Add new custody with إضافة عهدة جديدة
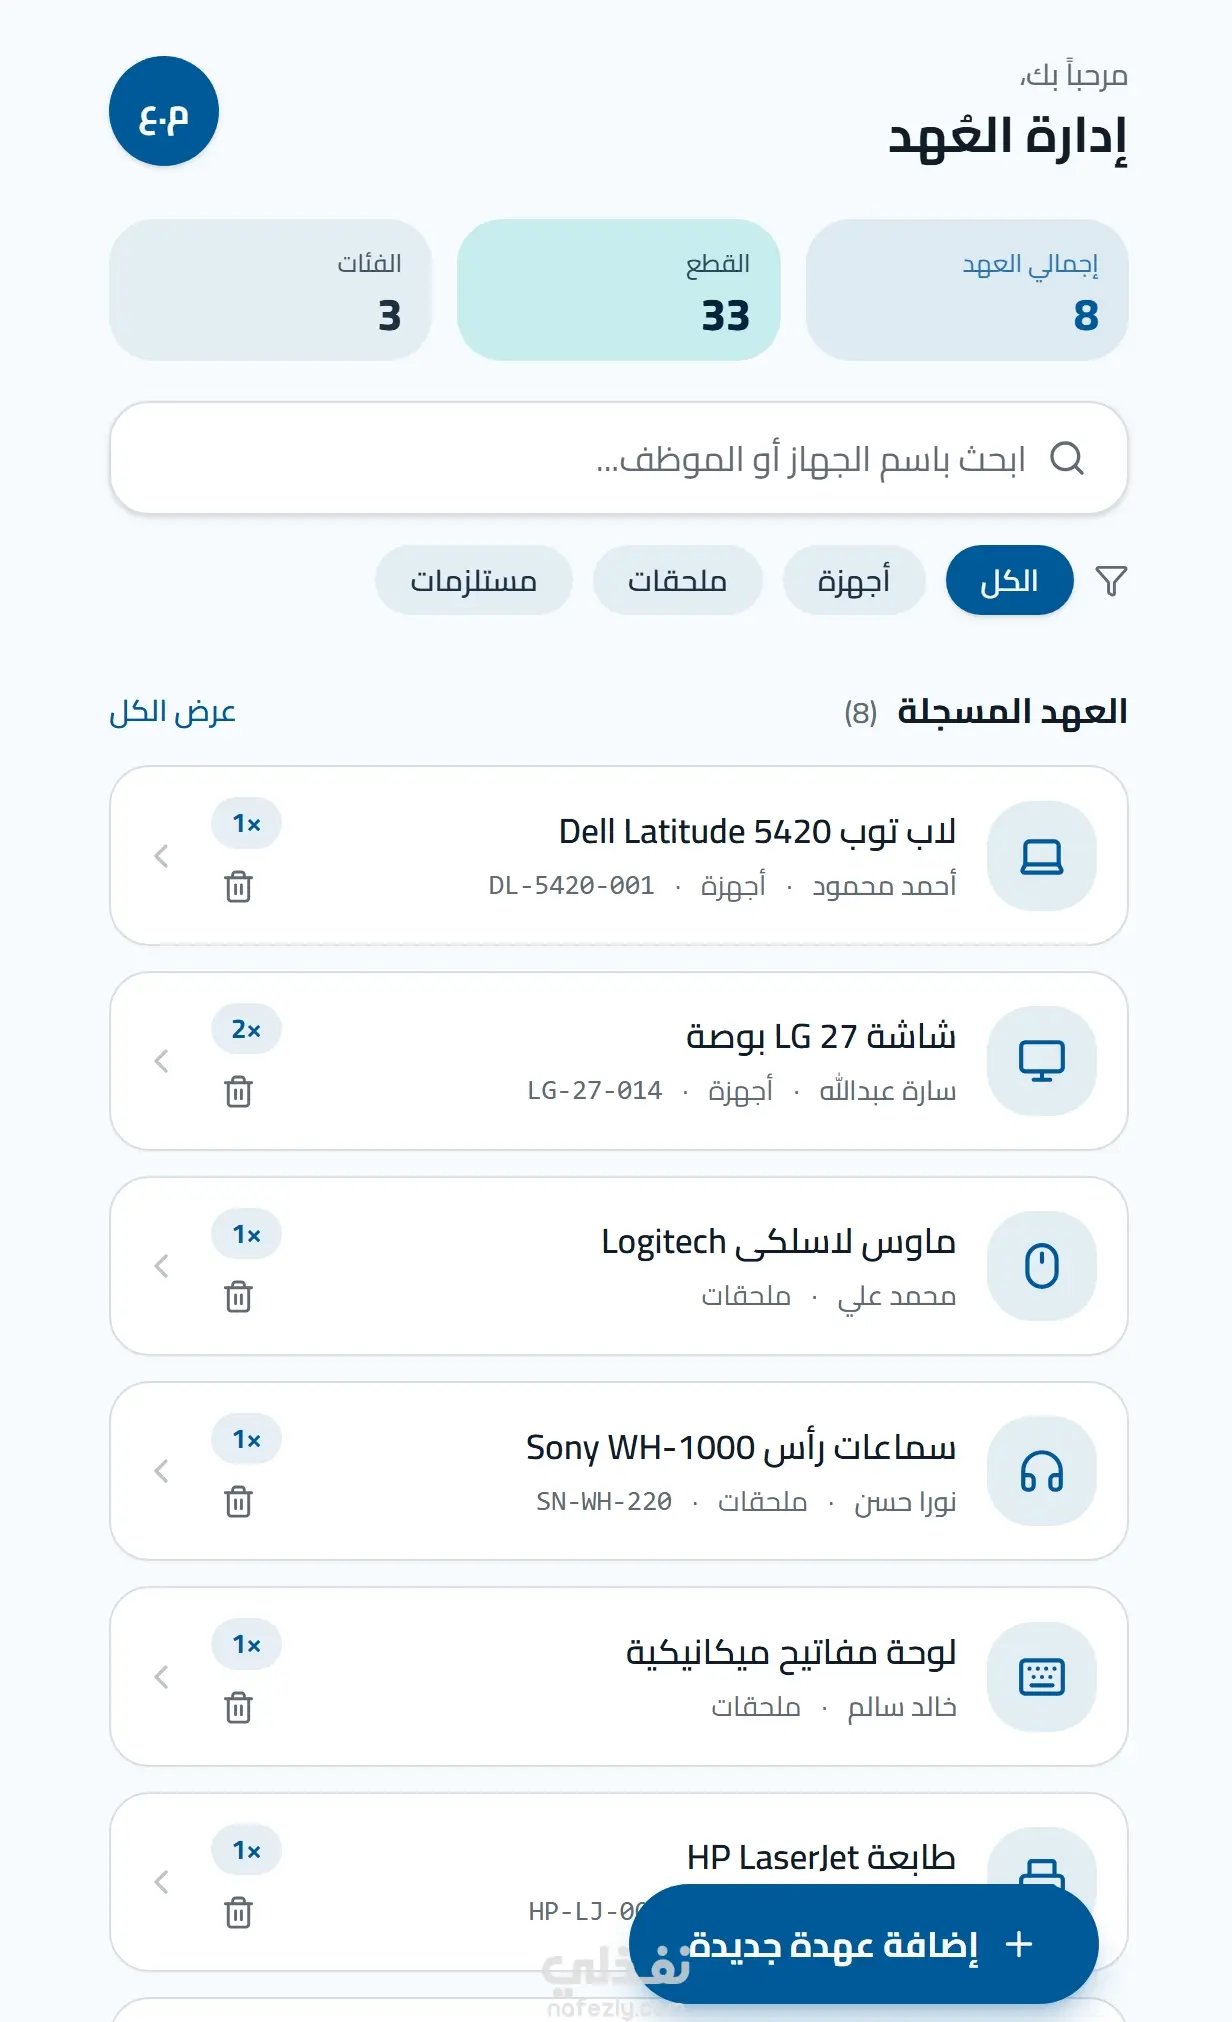This screenshot has width=1232, height=2022. pyautogui.click(x=864, y=1944)
